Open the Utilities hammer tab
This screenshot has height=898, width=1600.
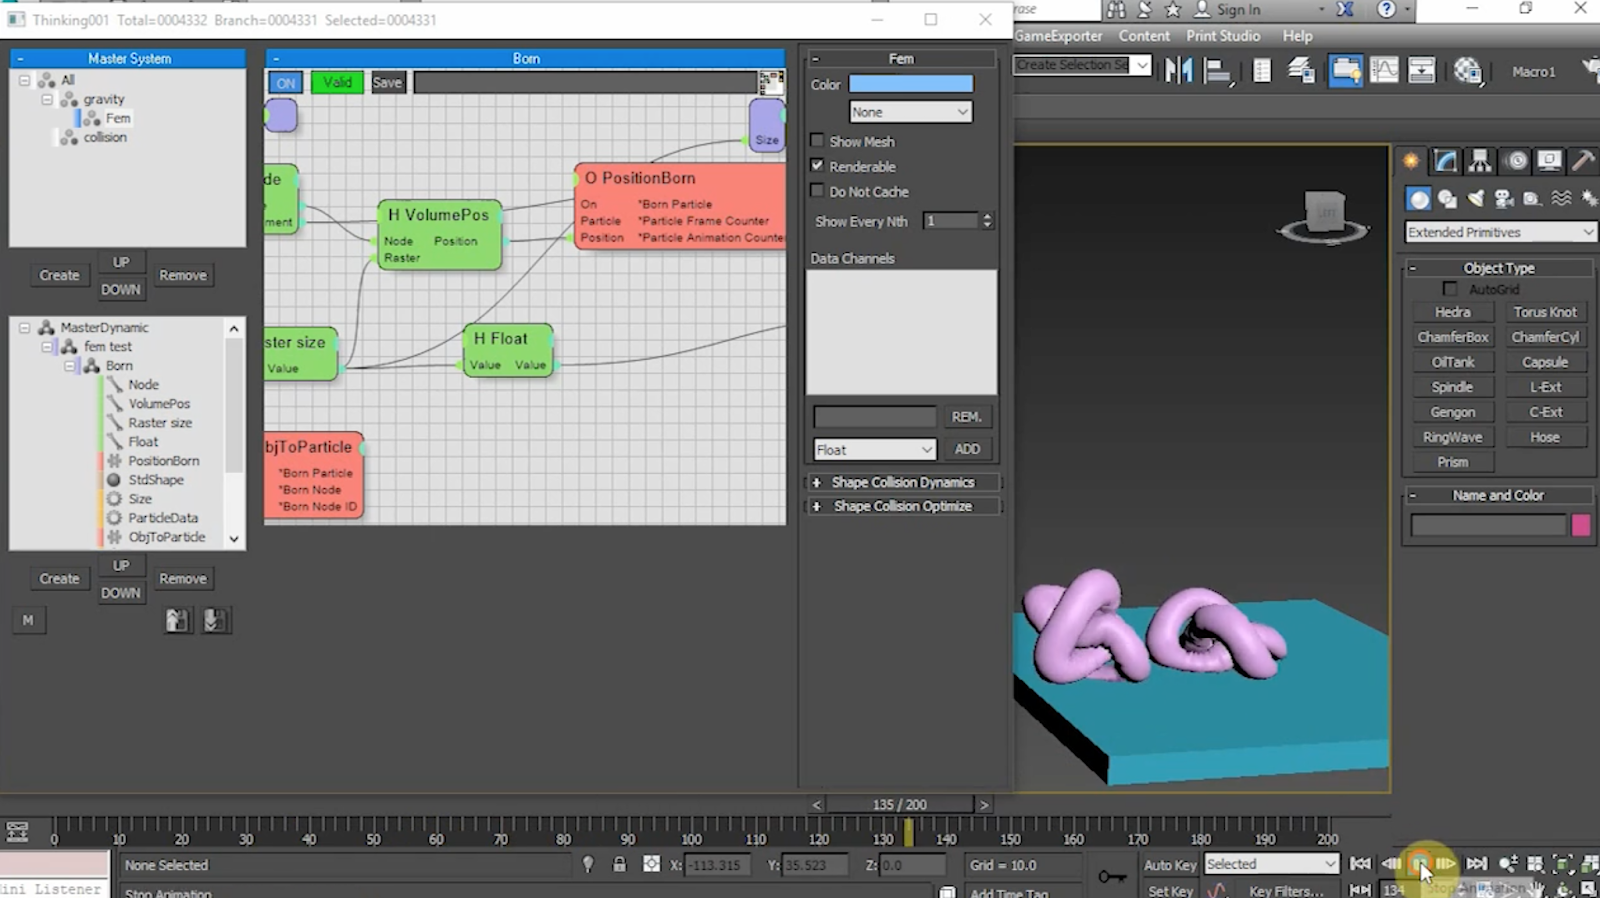coord(1583,161)
